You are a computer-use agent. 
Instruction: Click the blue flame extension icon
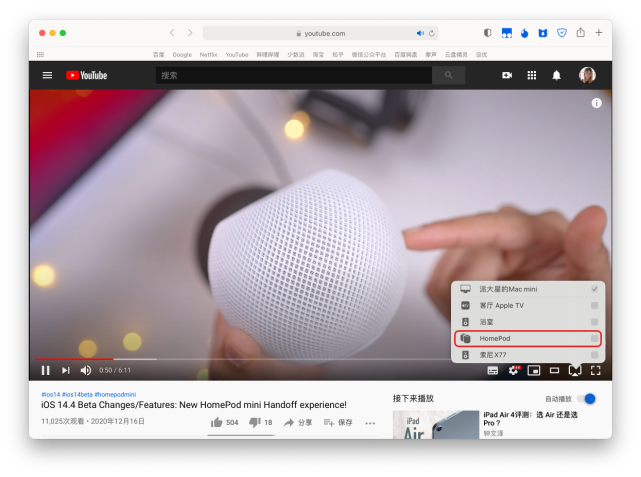click(525, 33)
